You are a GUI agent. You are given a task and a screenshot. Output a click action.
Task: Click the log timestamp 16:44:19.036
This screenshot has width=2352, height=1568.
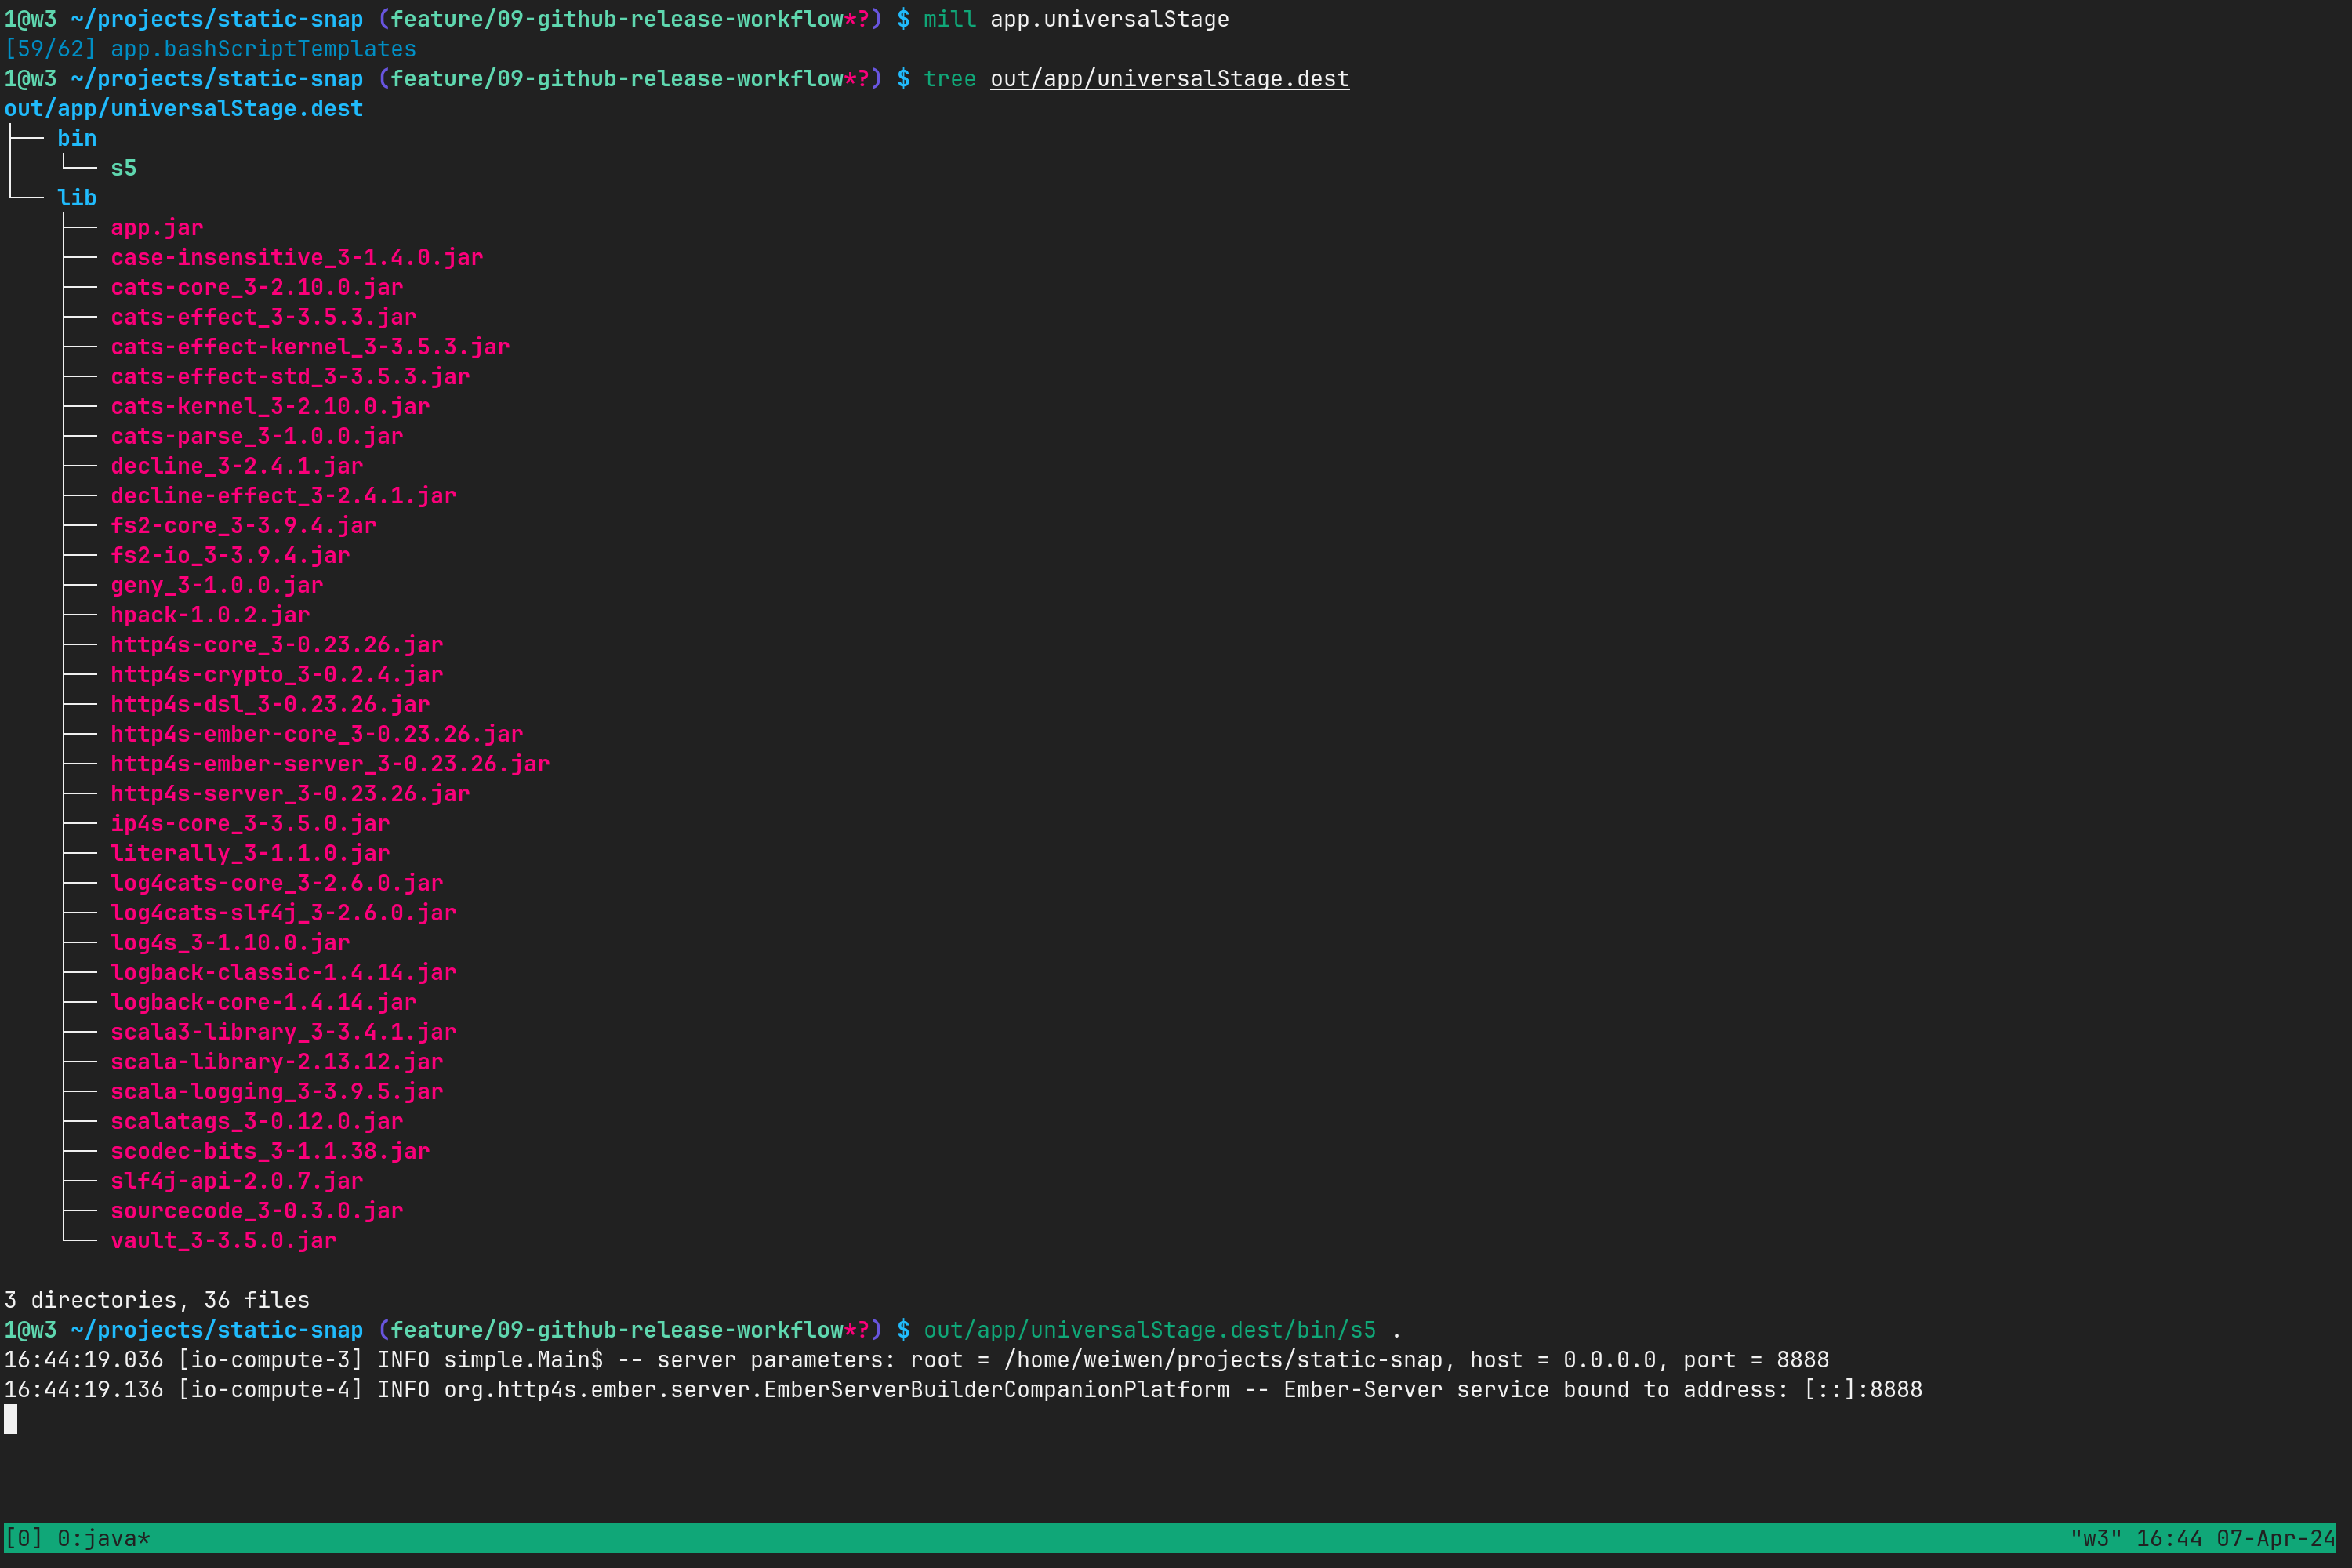[x=84, y=1360]
